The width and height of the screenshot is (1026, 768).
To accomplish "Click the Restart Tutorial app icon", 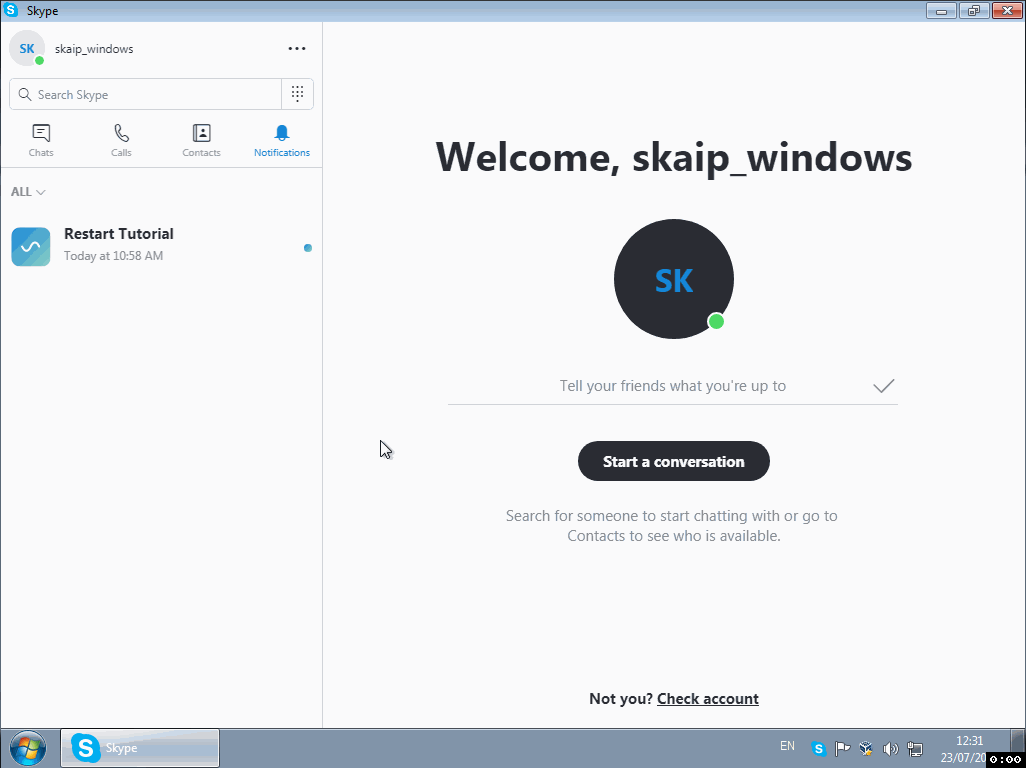I will click(31, 247).
